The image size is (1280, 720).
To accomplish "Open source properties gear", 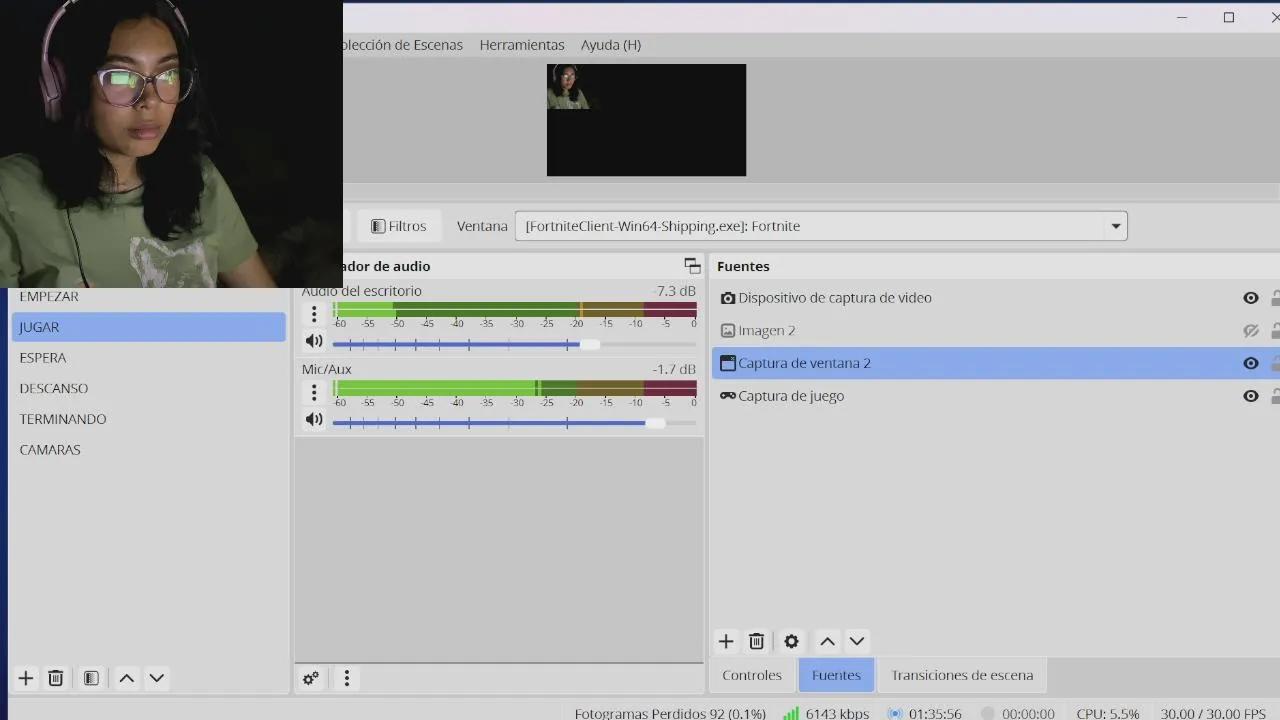I will pos(792,641).
